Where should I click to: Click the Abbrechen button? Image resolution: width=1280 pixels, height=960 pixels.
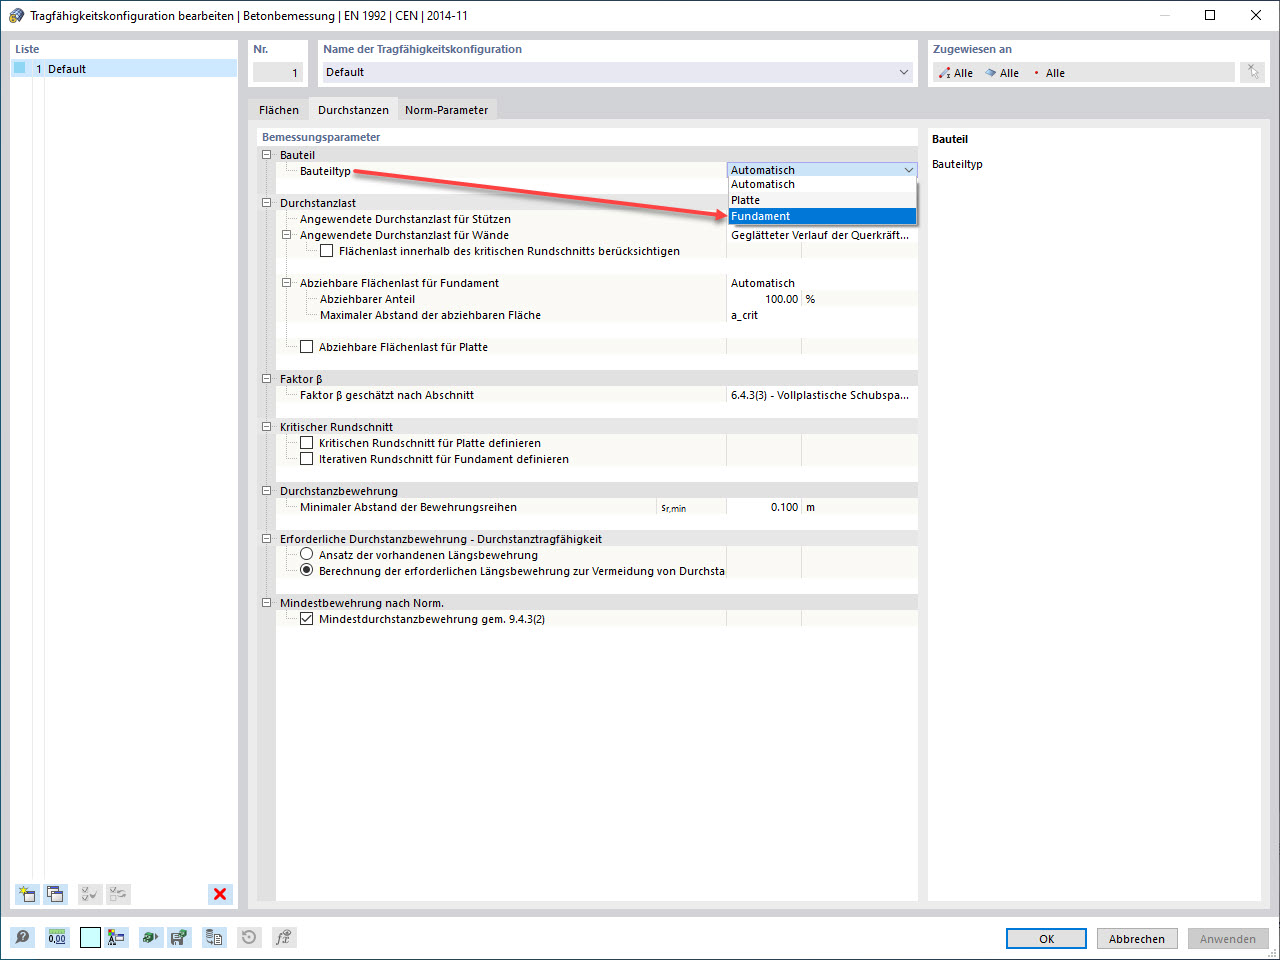click(1137, 939)
